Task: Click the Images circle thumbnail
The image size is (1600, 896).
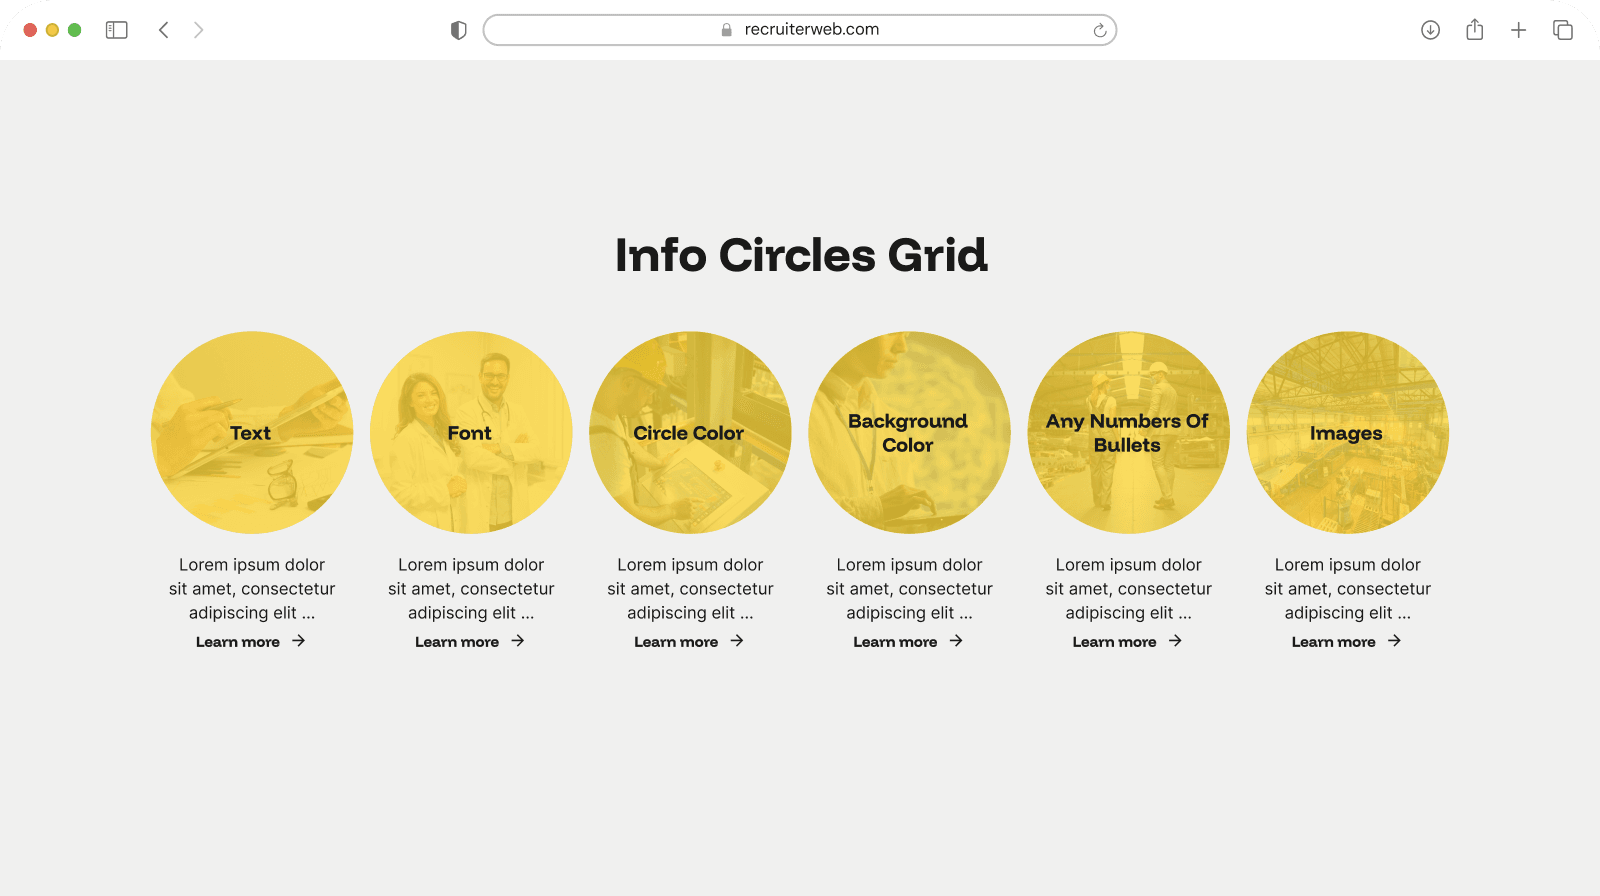Action: tap(1347, 432)
